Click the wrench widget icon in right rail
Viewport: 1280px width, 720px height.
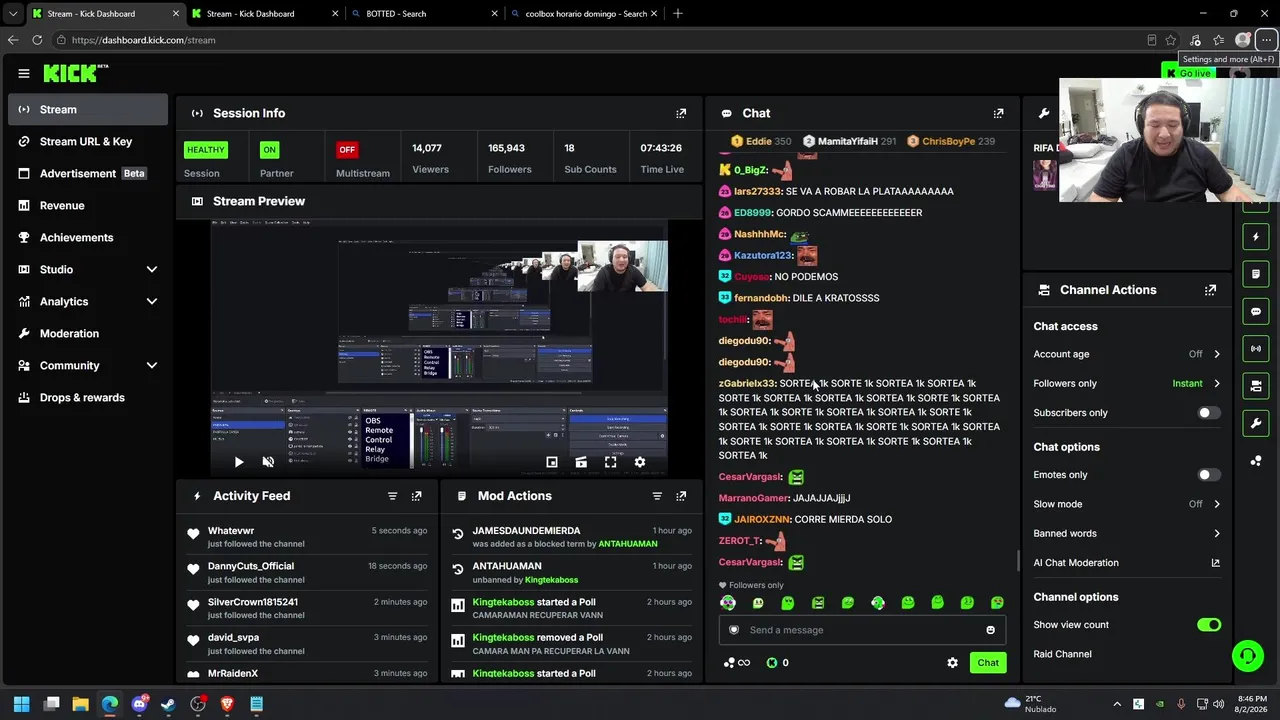(x=1256, y=423)
